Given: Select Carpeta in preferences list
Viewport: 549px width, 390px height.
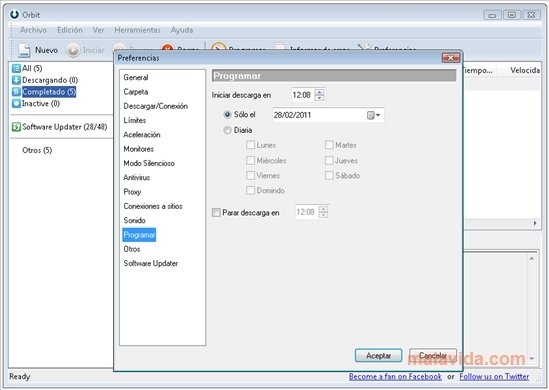Looking at the screenshot, I should [x=136, y=92].
